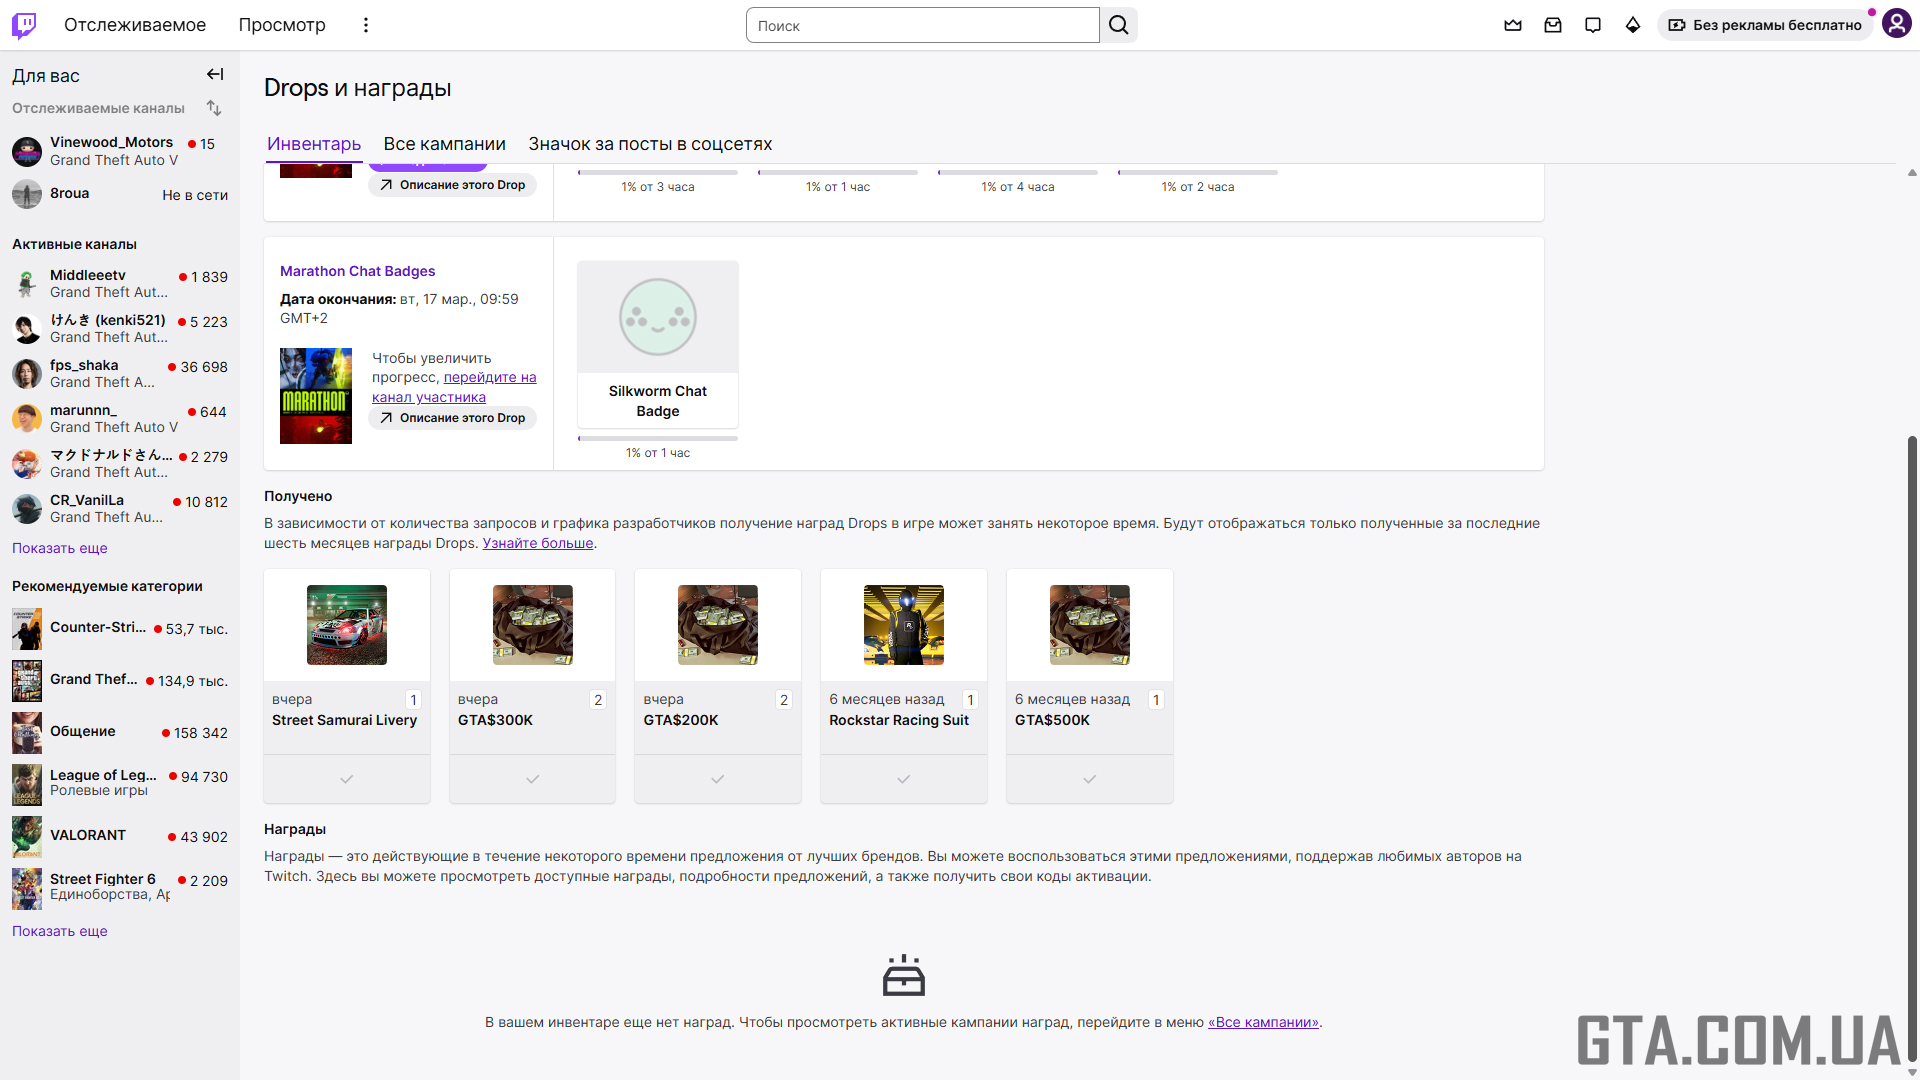This screenshot has width=1920, height=1080.
Task: Open user profile avatar menu
Action: [1896, 24]
